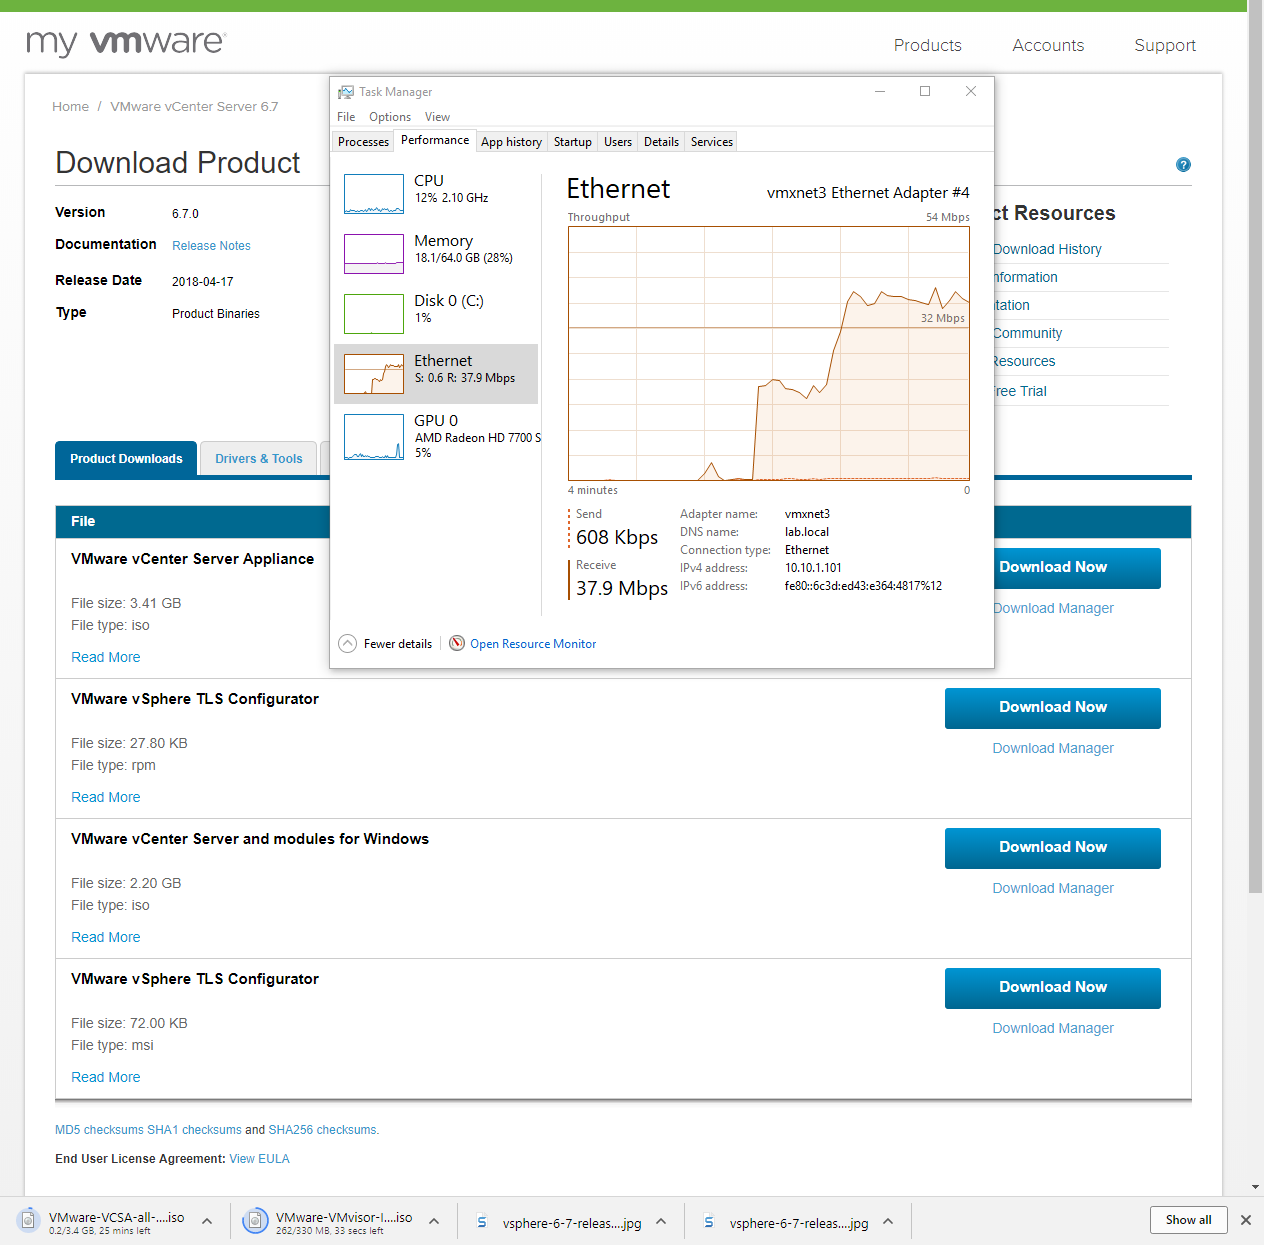Viewport: 1264px width, 1245px height.
Task: Click the my vmware logo
Action: click(126, 42)
